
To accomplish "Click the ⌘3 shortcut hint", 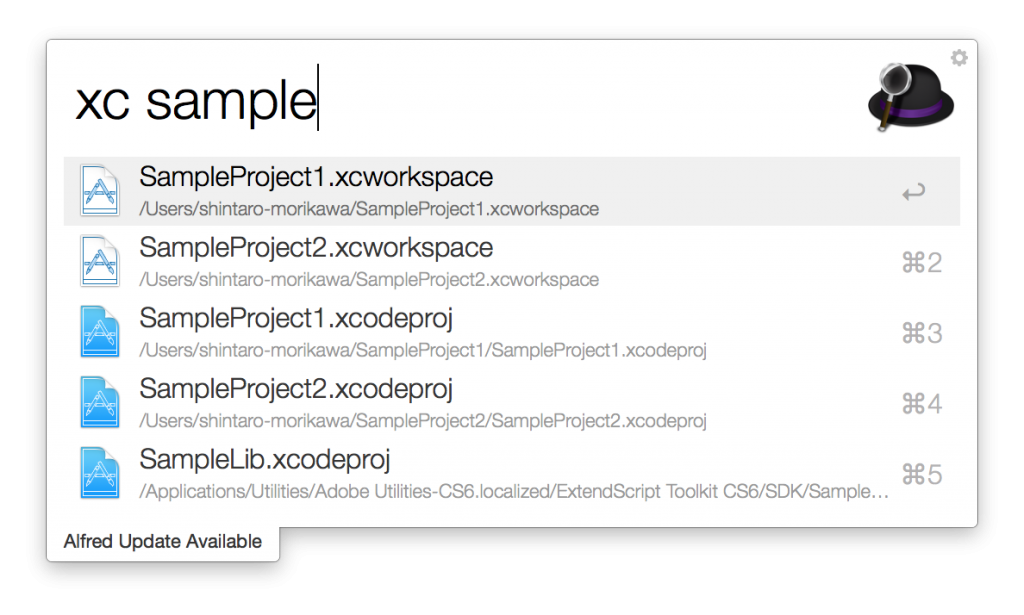I will click(921, 333).
